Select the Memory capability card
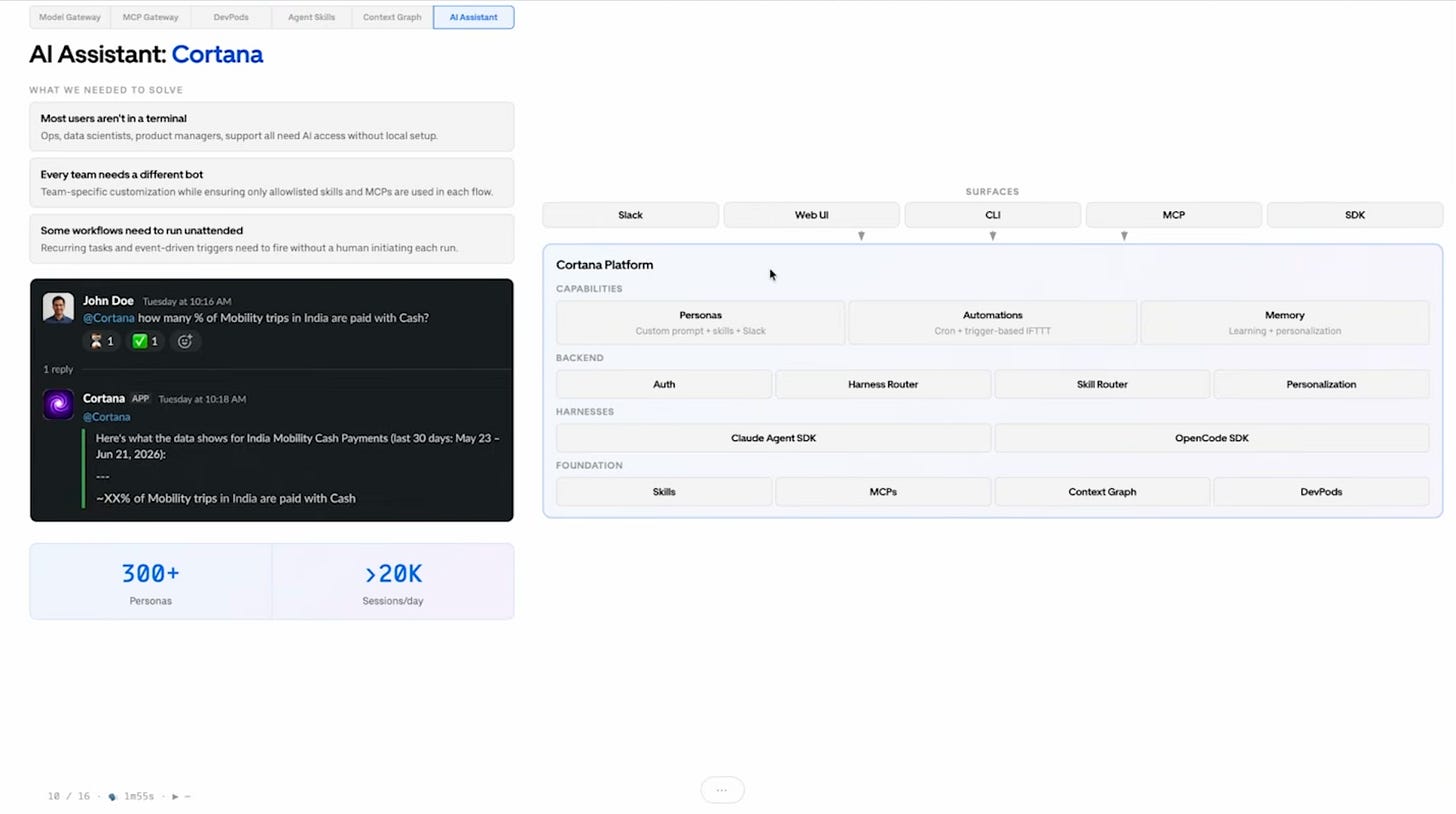The image size is (1456, 814). click(x=1285, y=322)
